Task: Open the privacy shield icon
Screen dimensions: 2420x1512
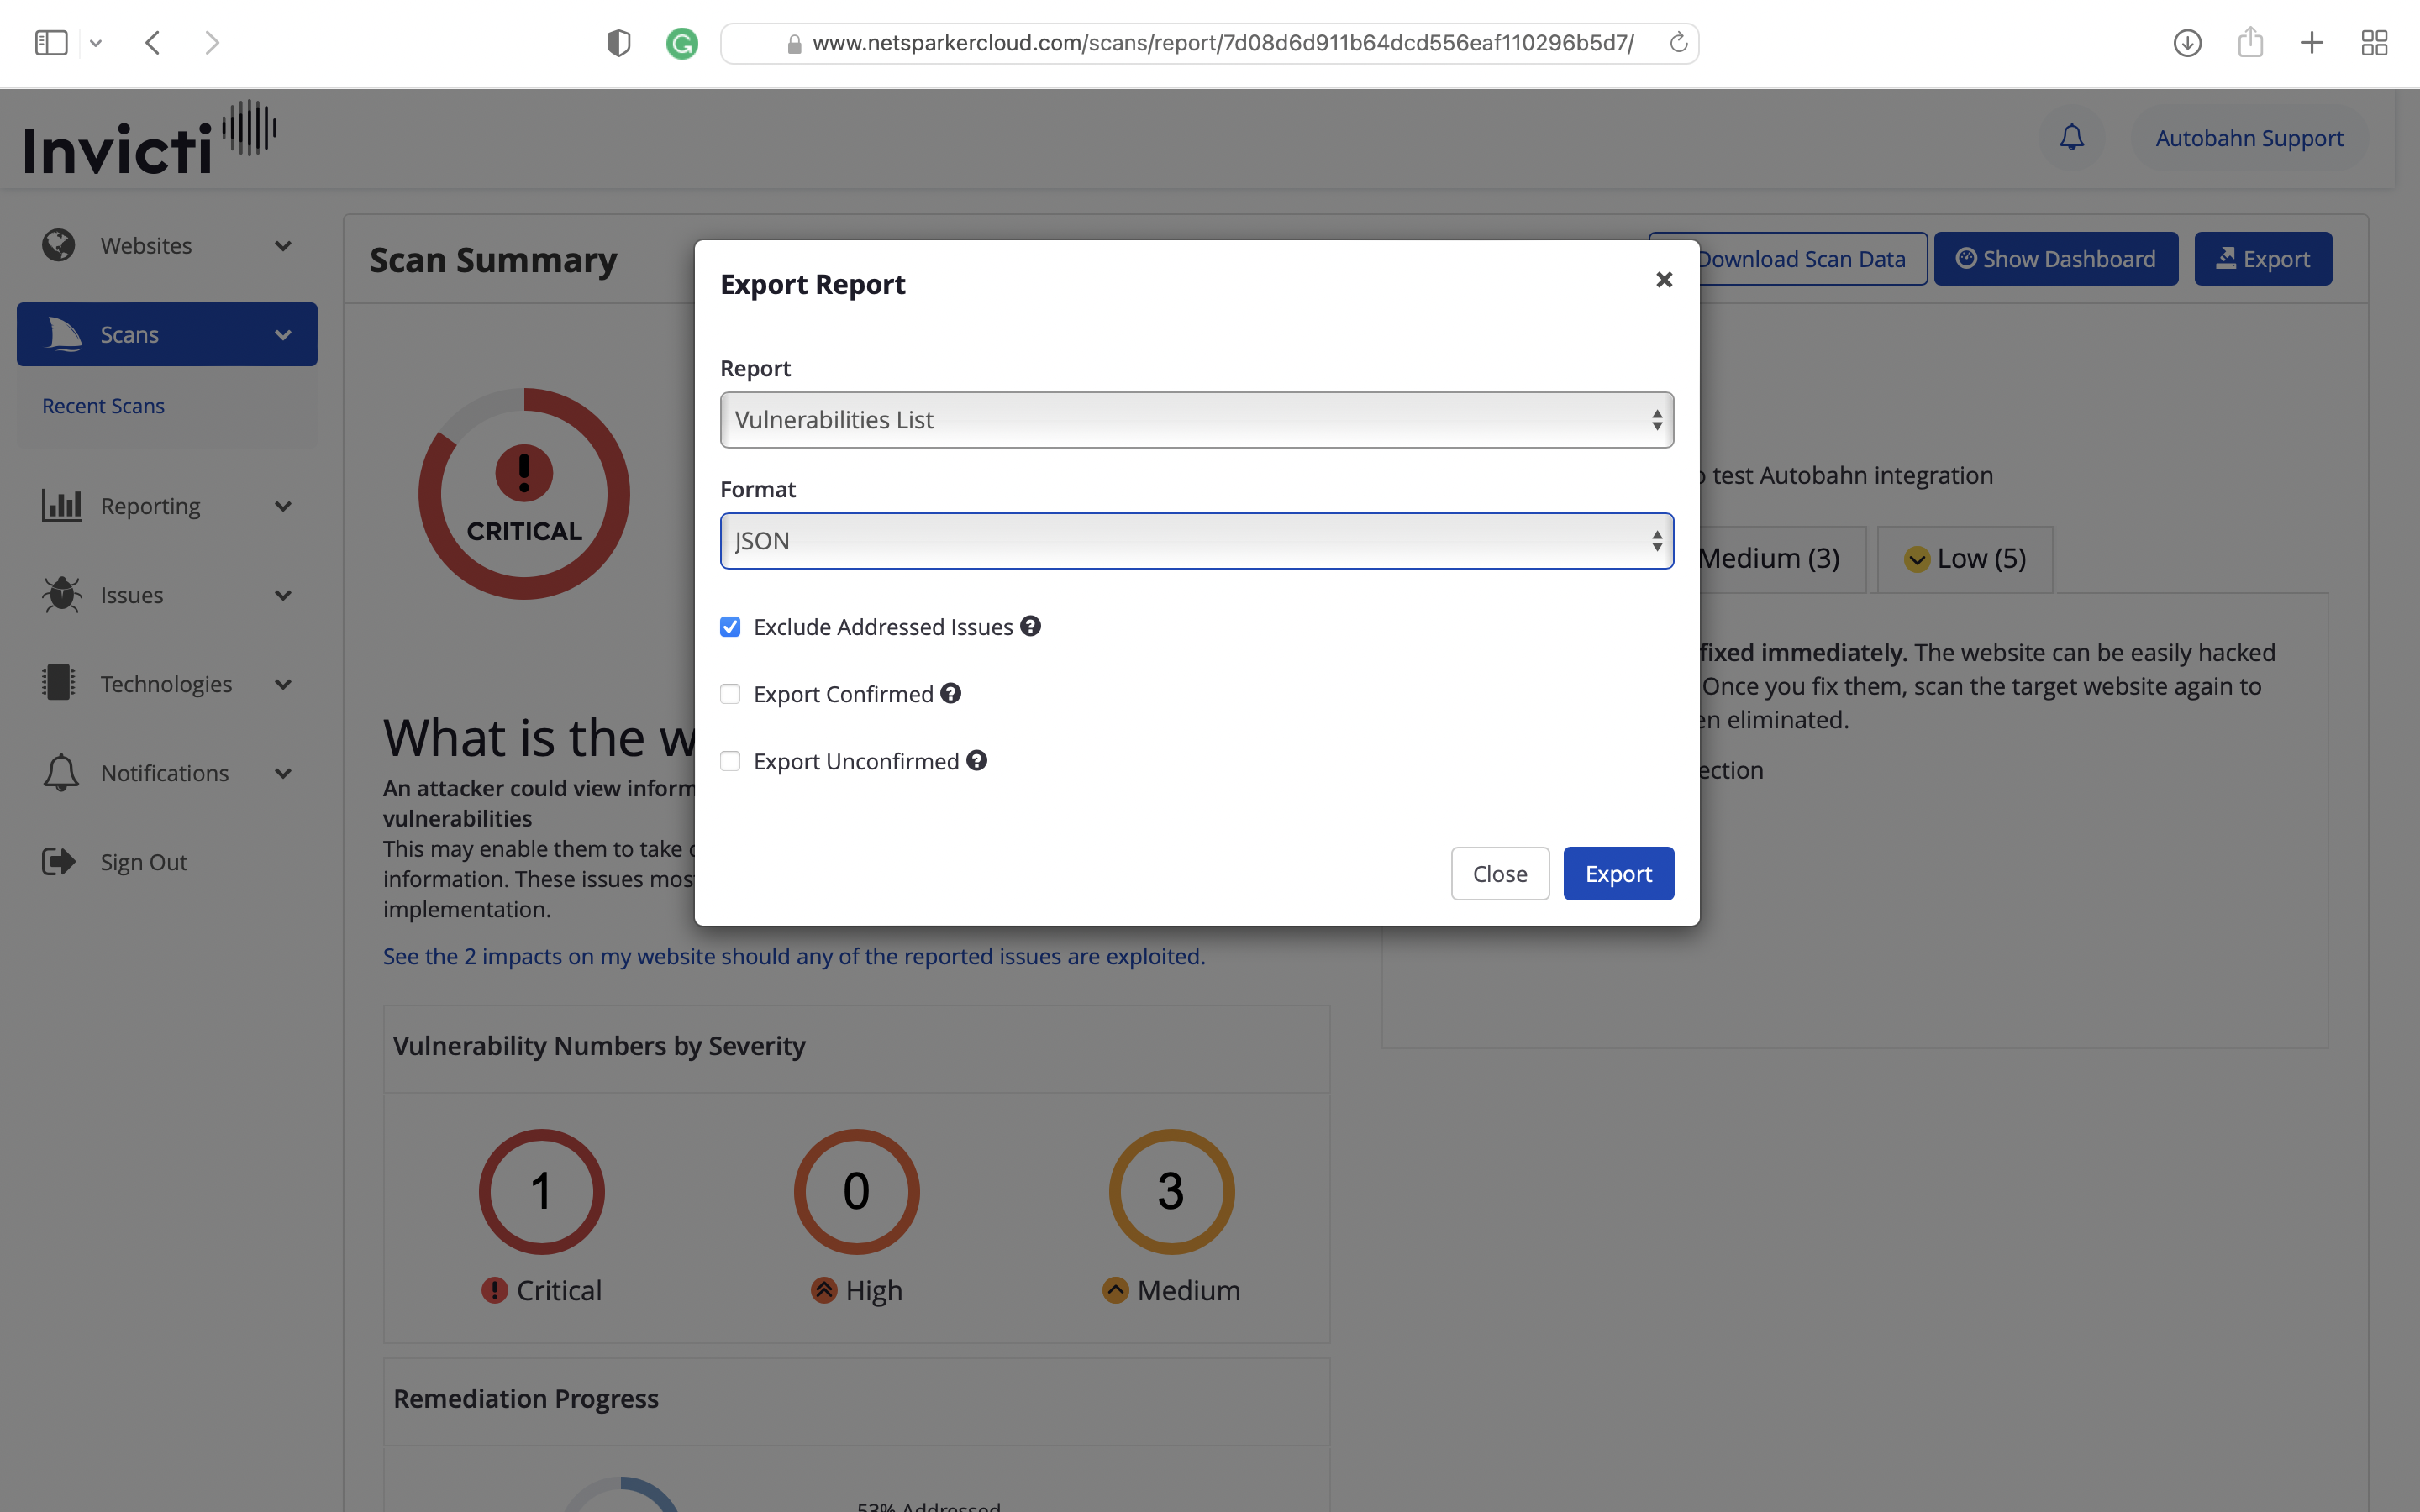Action: click(x=619, y=43)
